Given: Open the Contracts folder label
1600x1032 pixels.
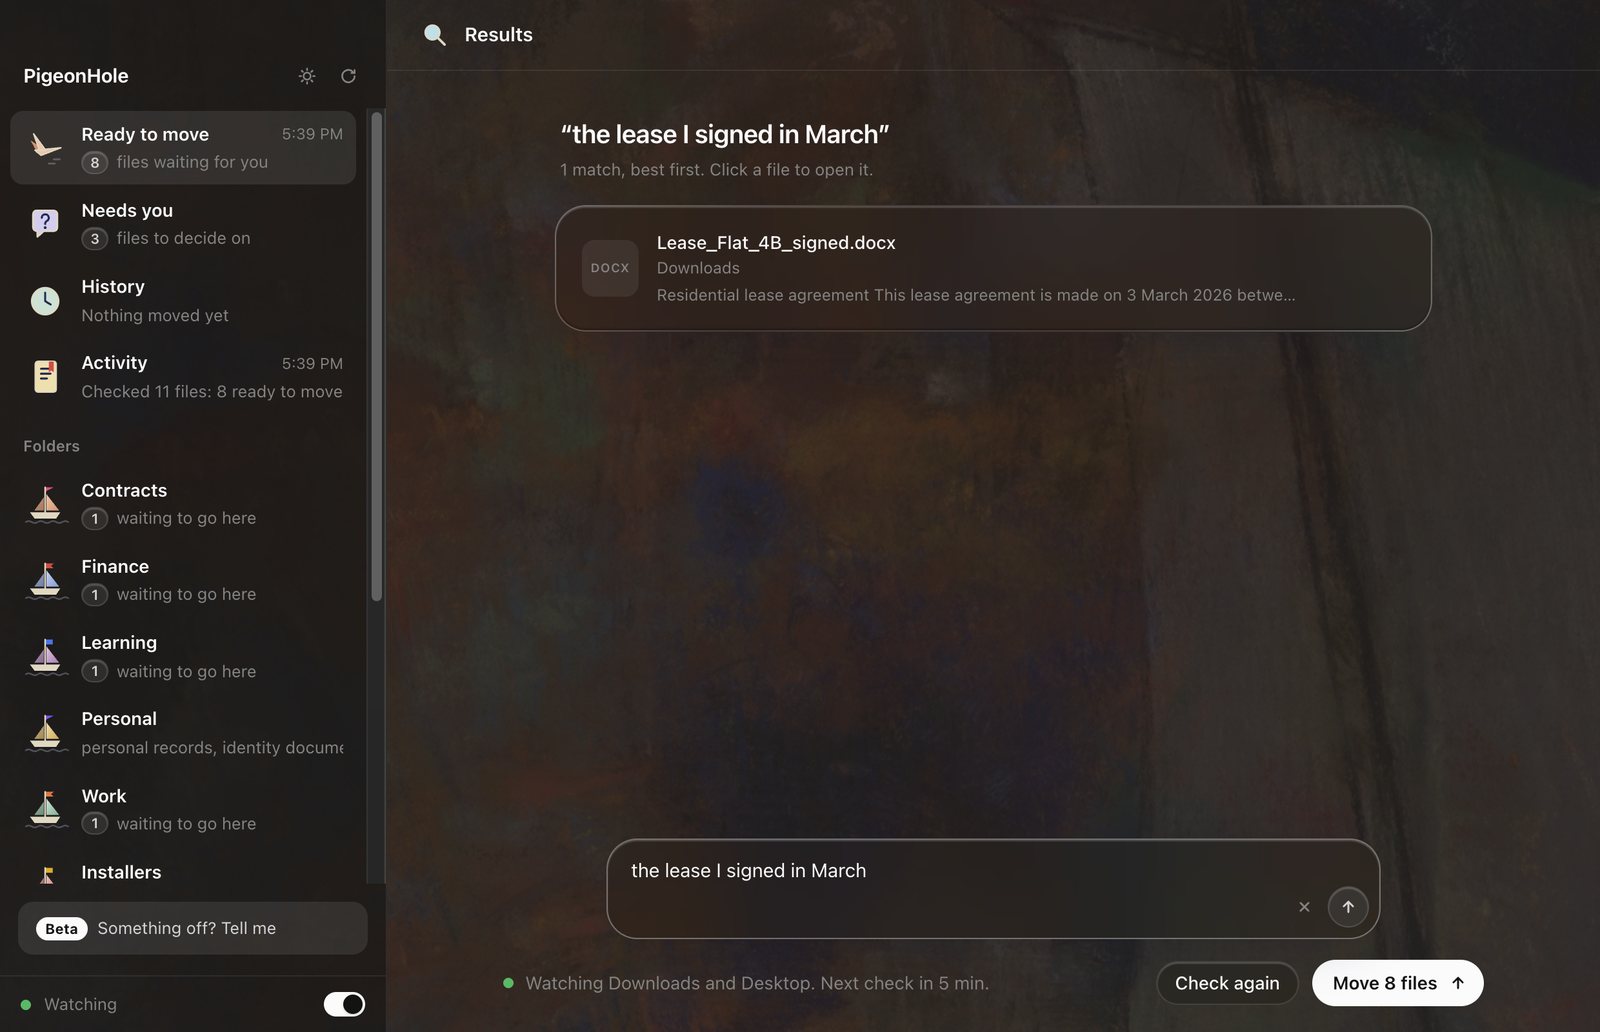Looking at the screenshot, I should pyautogui.click(x=124, y=491).
